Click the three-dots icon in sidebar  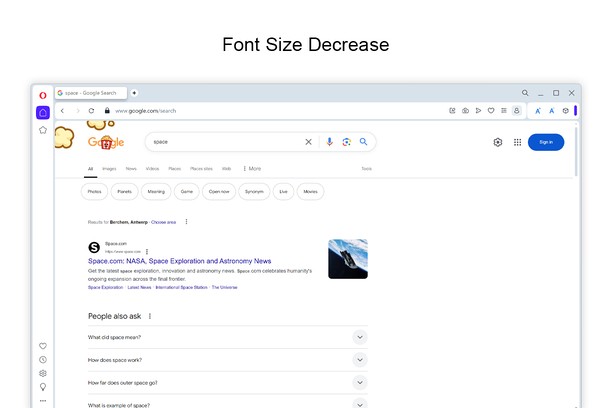pyautogui.click(x=43, y=401)
